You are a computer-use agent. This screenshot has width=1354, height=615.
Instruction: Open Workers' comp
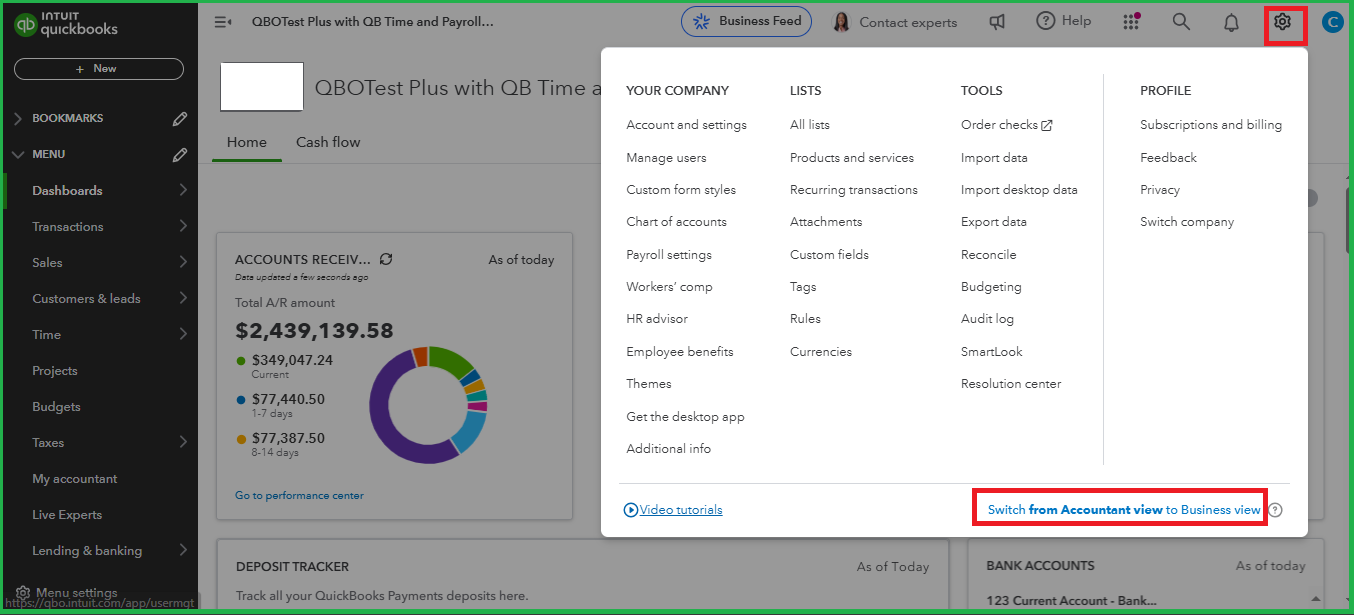pos(670,287)
